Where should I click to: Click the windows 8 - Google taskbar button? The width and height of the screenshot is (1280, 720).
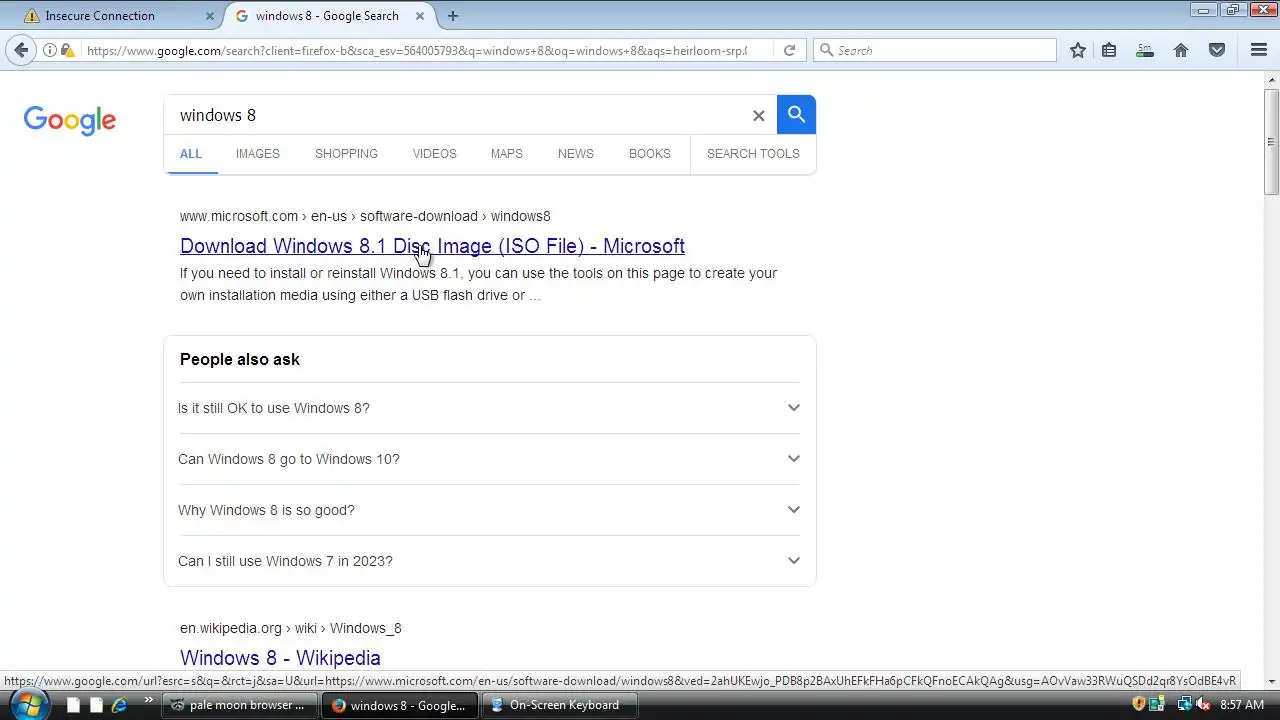click(399, 705)
